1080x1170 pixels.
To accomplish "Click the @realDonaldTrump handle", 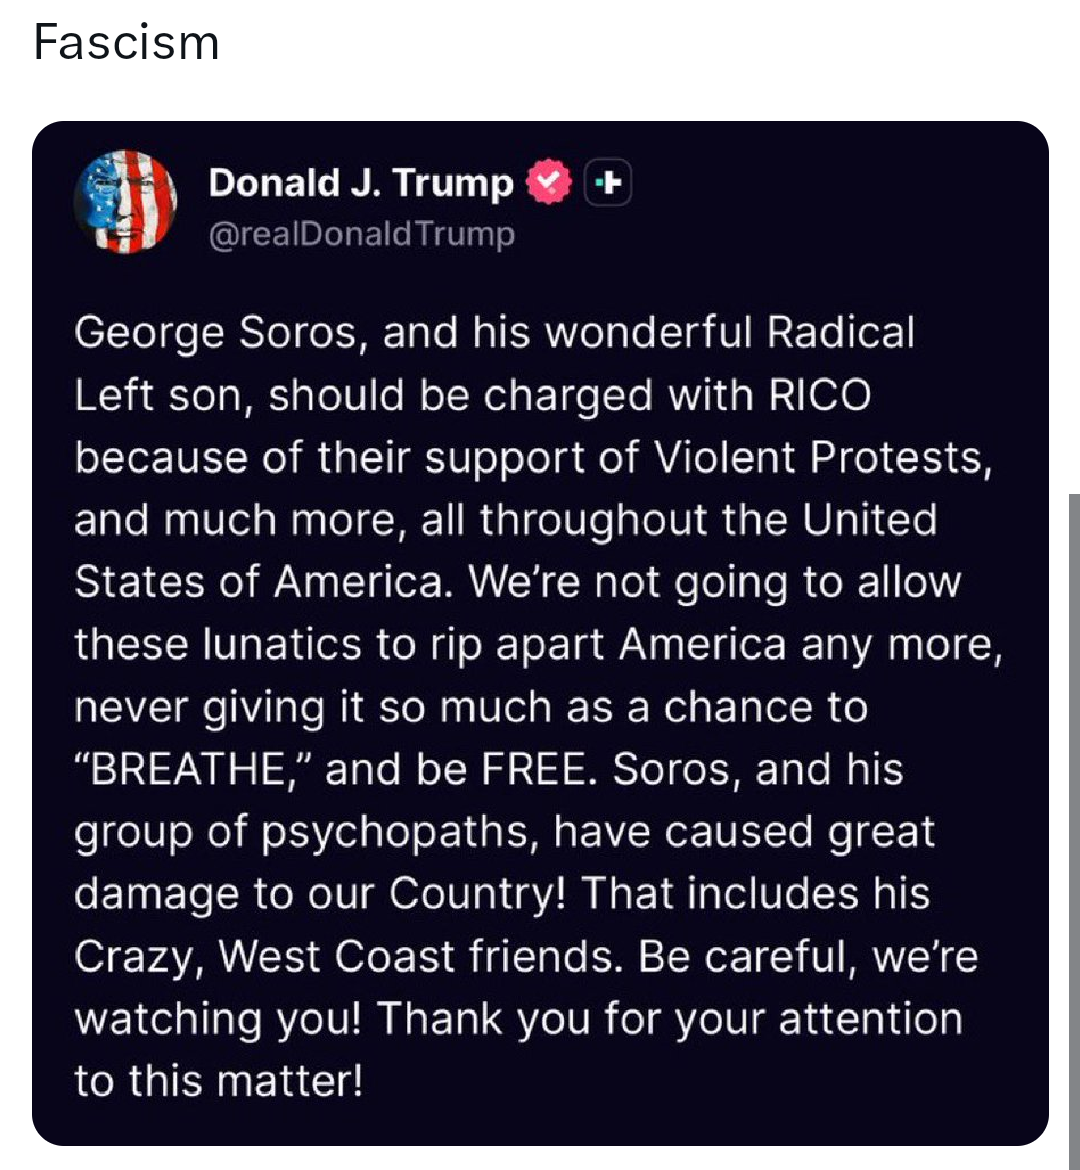I will [x=362, y=234].
